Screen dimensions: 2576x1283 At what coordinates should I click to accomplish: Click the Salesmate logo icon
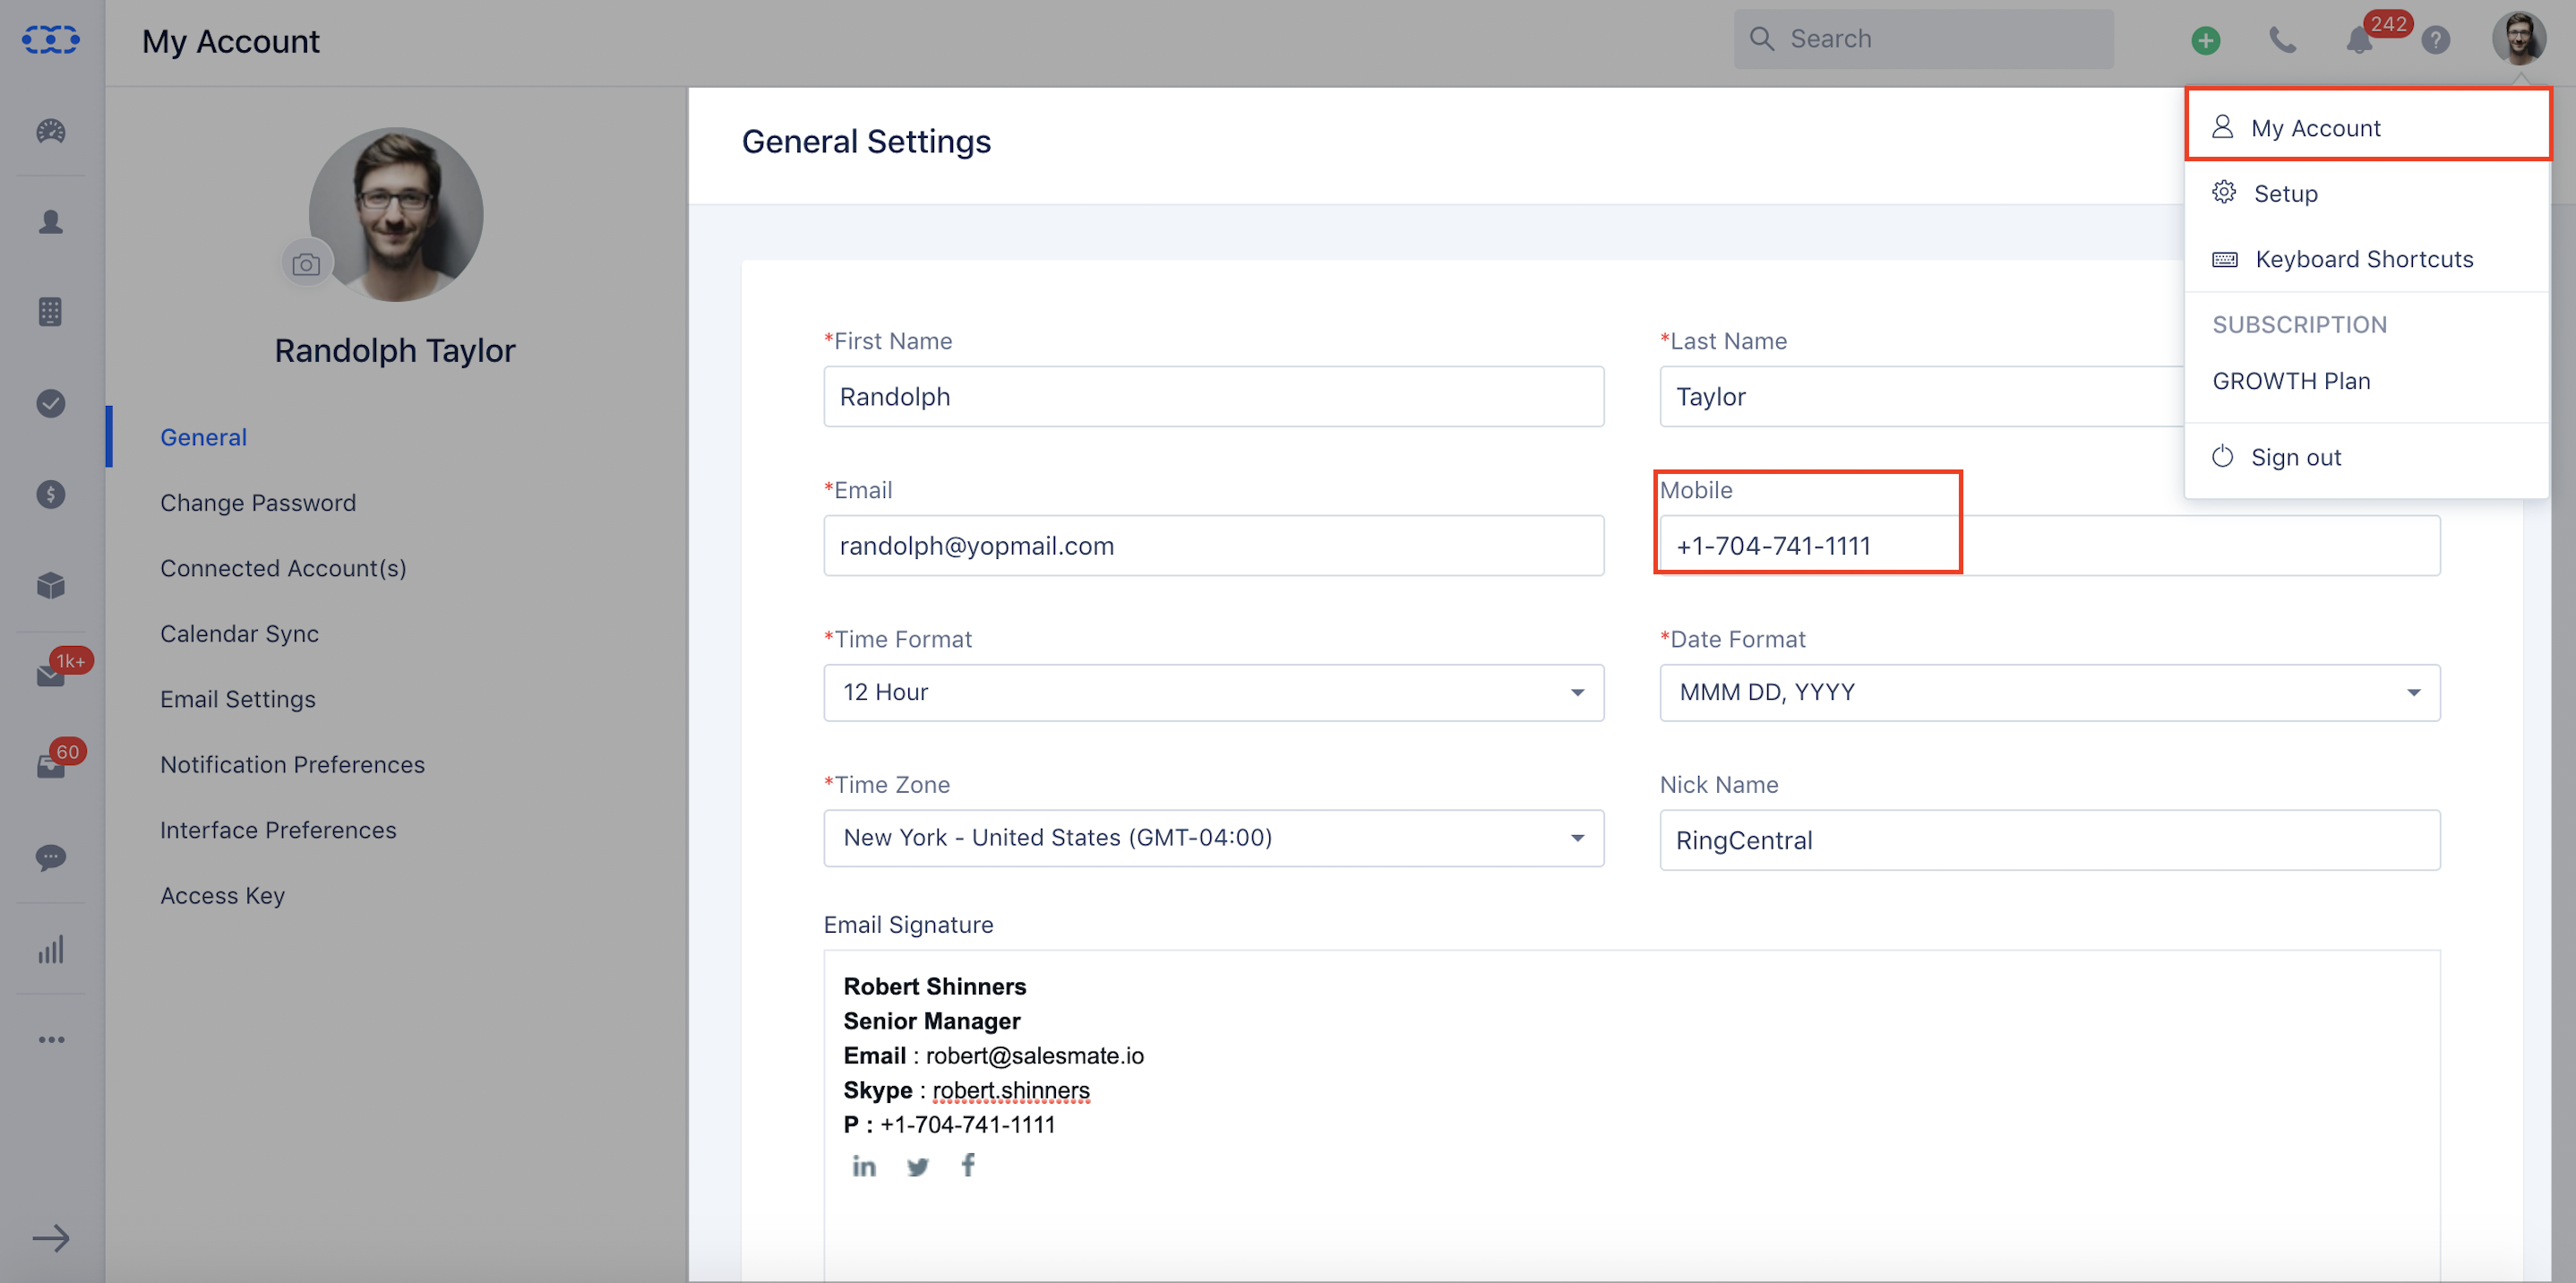coord(51,40)
